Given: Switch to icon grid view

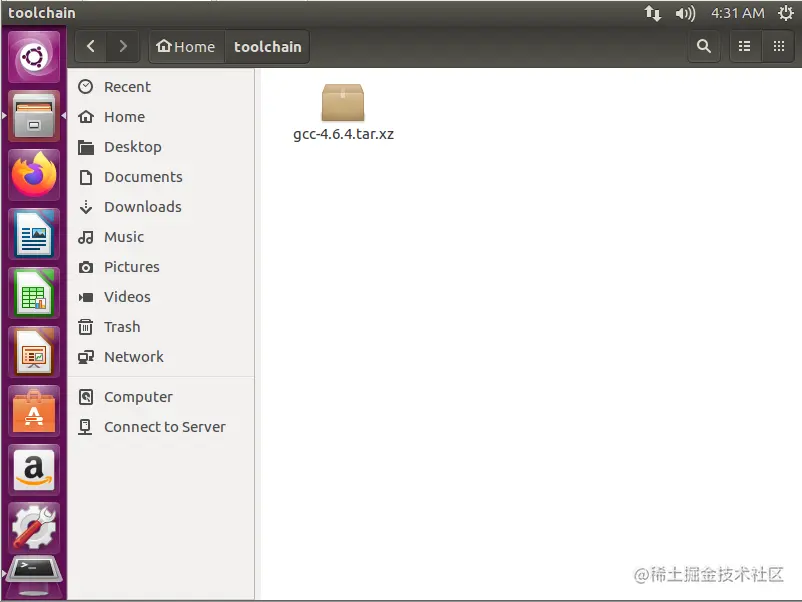Looking at the screenshot, I should (x=778, y=47).
